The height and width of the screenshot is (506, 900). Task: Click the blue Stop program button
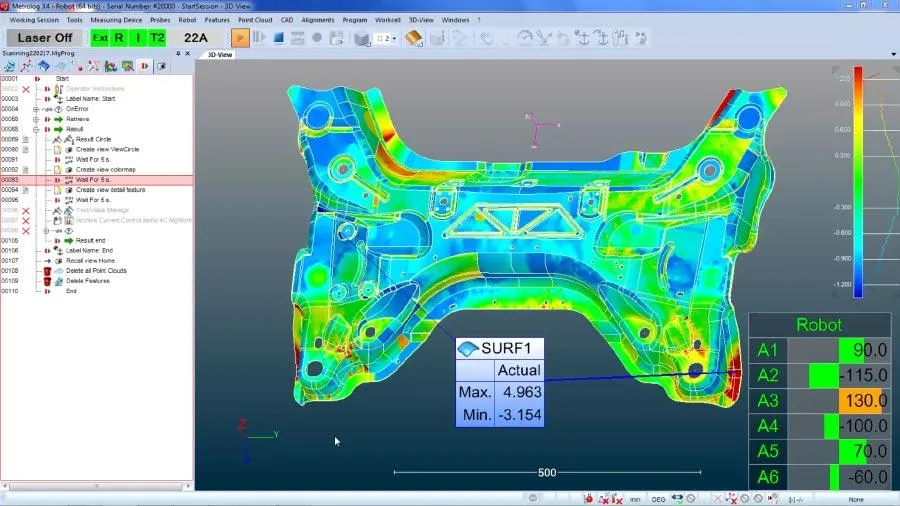279,38
